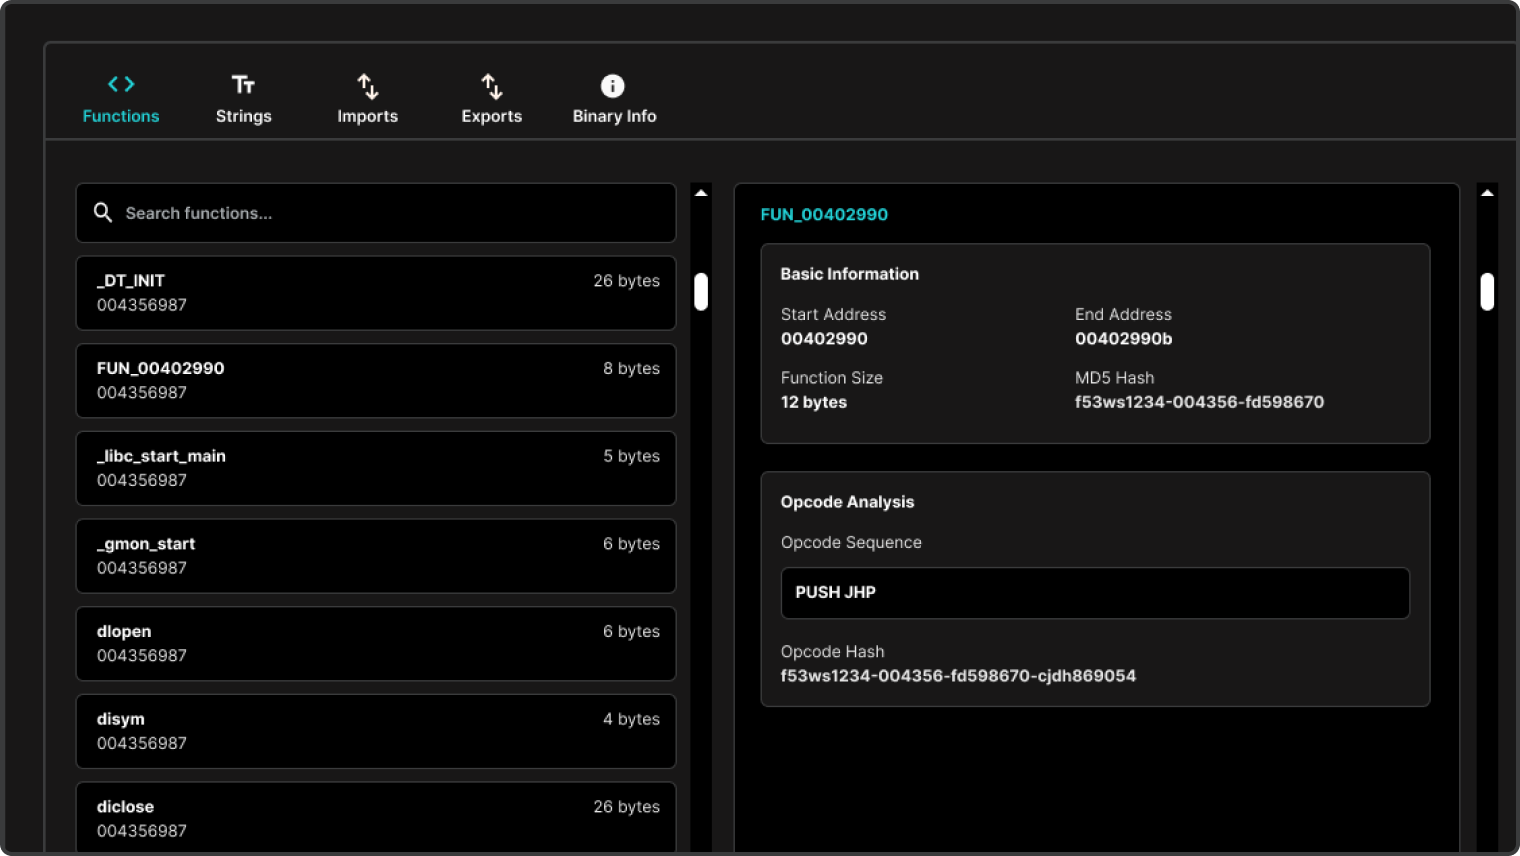
Task: Select the _DT_INIT function entry
Action: pyautogui.click(x=375, y=293)
